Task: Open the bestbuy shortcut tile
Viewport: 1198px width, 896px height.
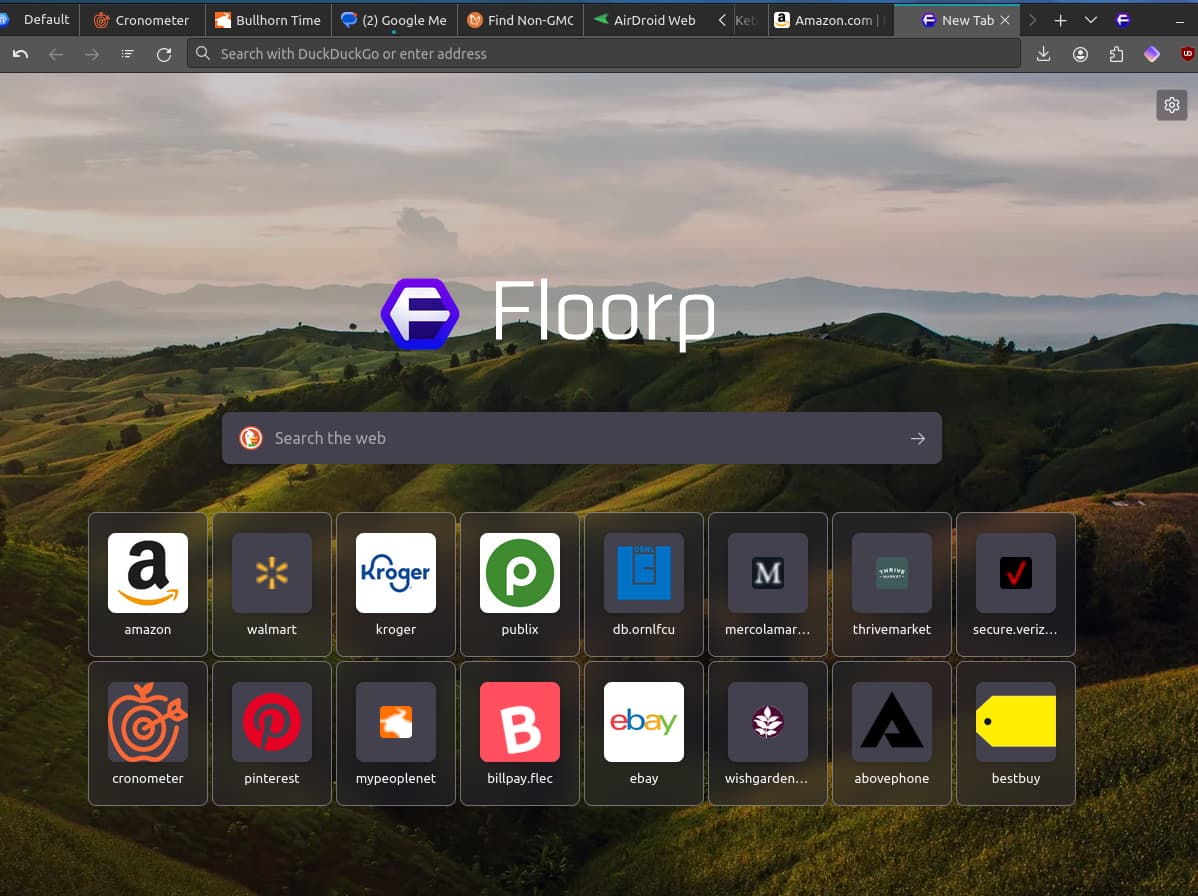Action: pos(1015,733)
